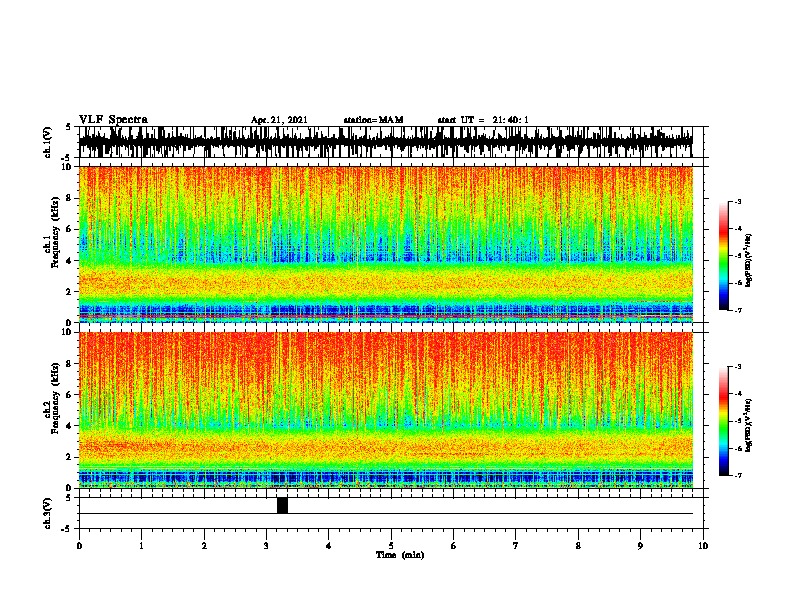Screen dimensions: 792x612
Task: Click time axis tick label '5'
Action: tap(391, 546)
